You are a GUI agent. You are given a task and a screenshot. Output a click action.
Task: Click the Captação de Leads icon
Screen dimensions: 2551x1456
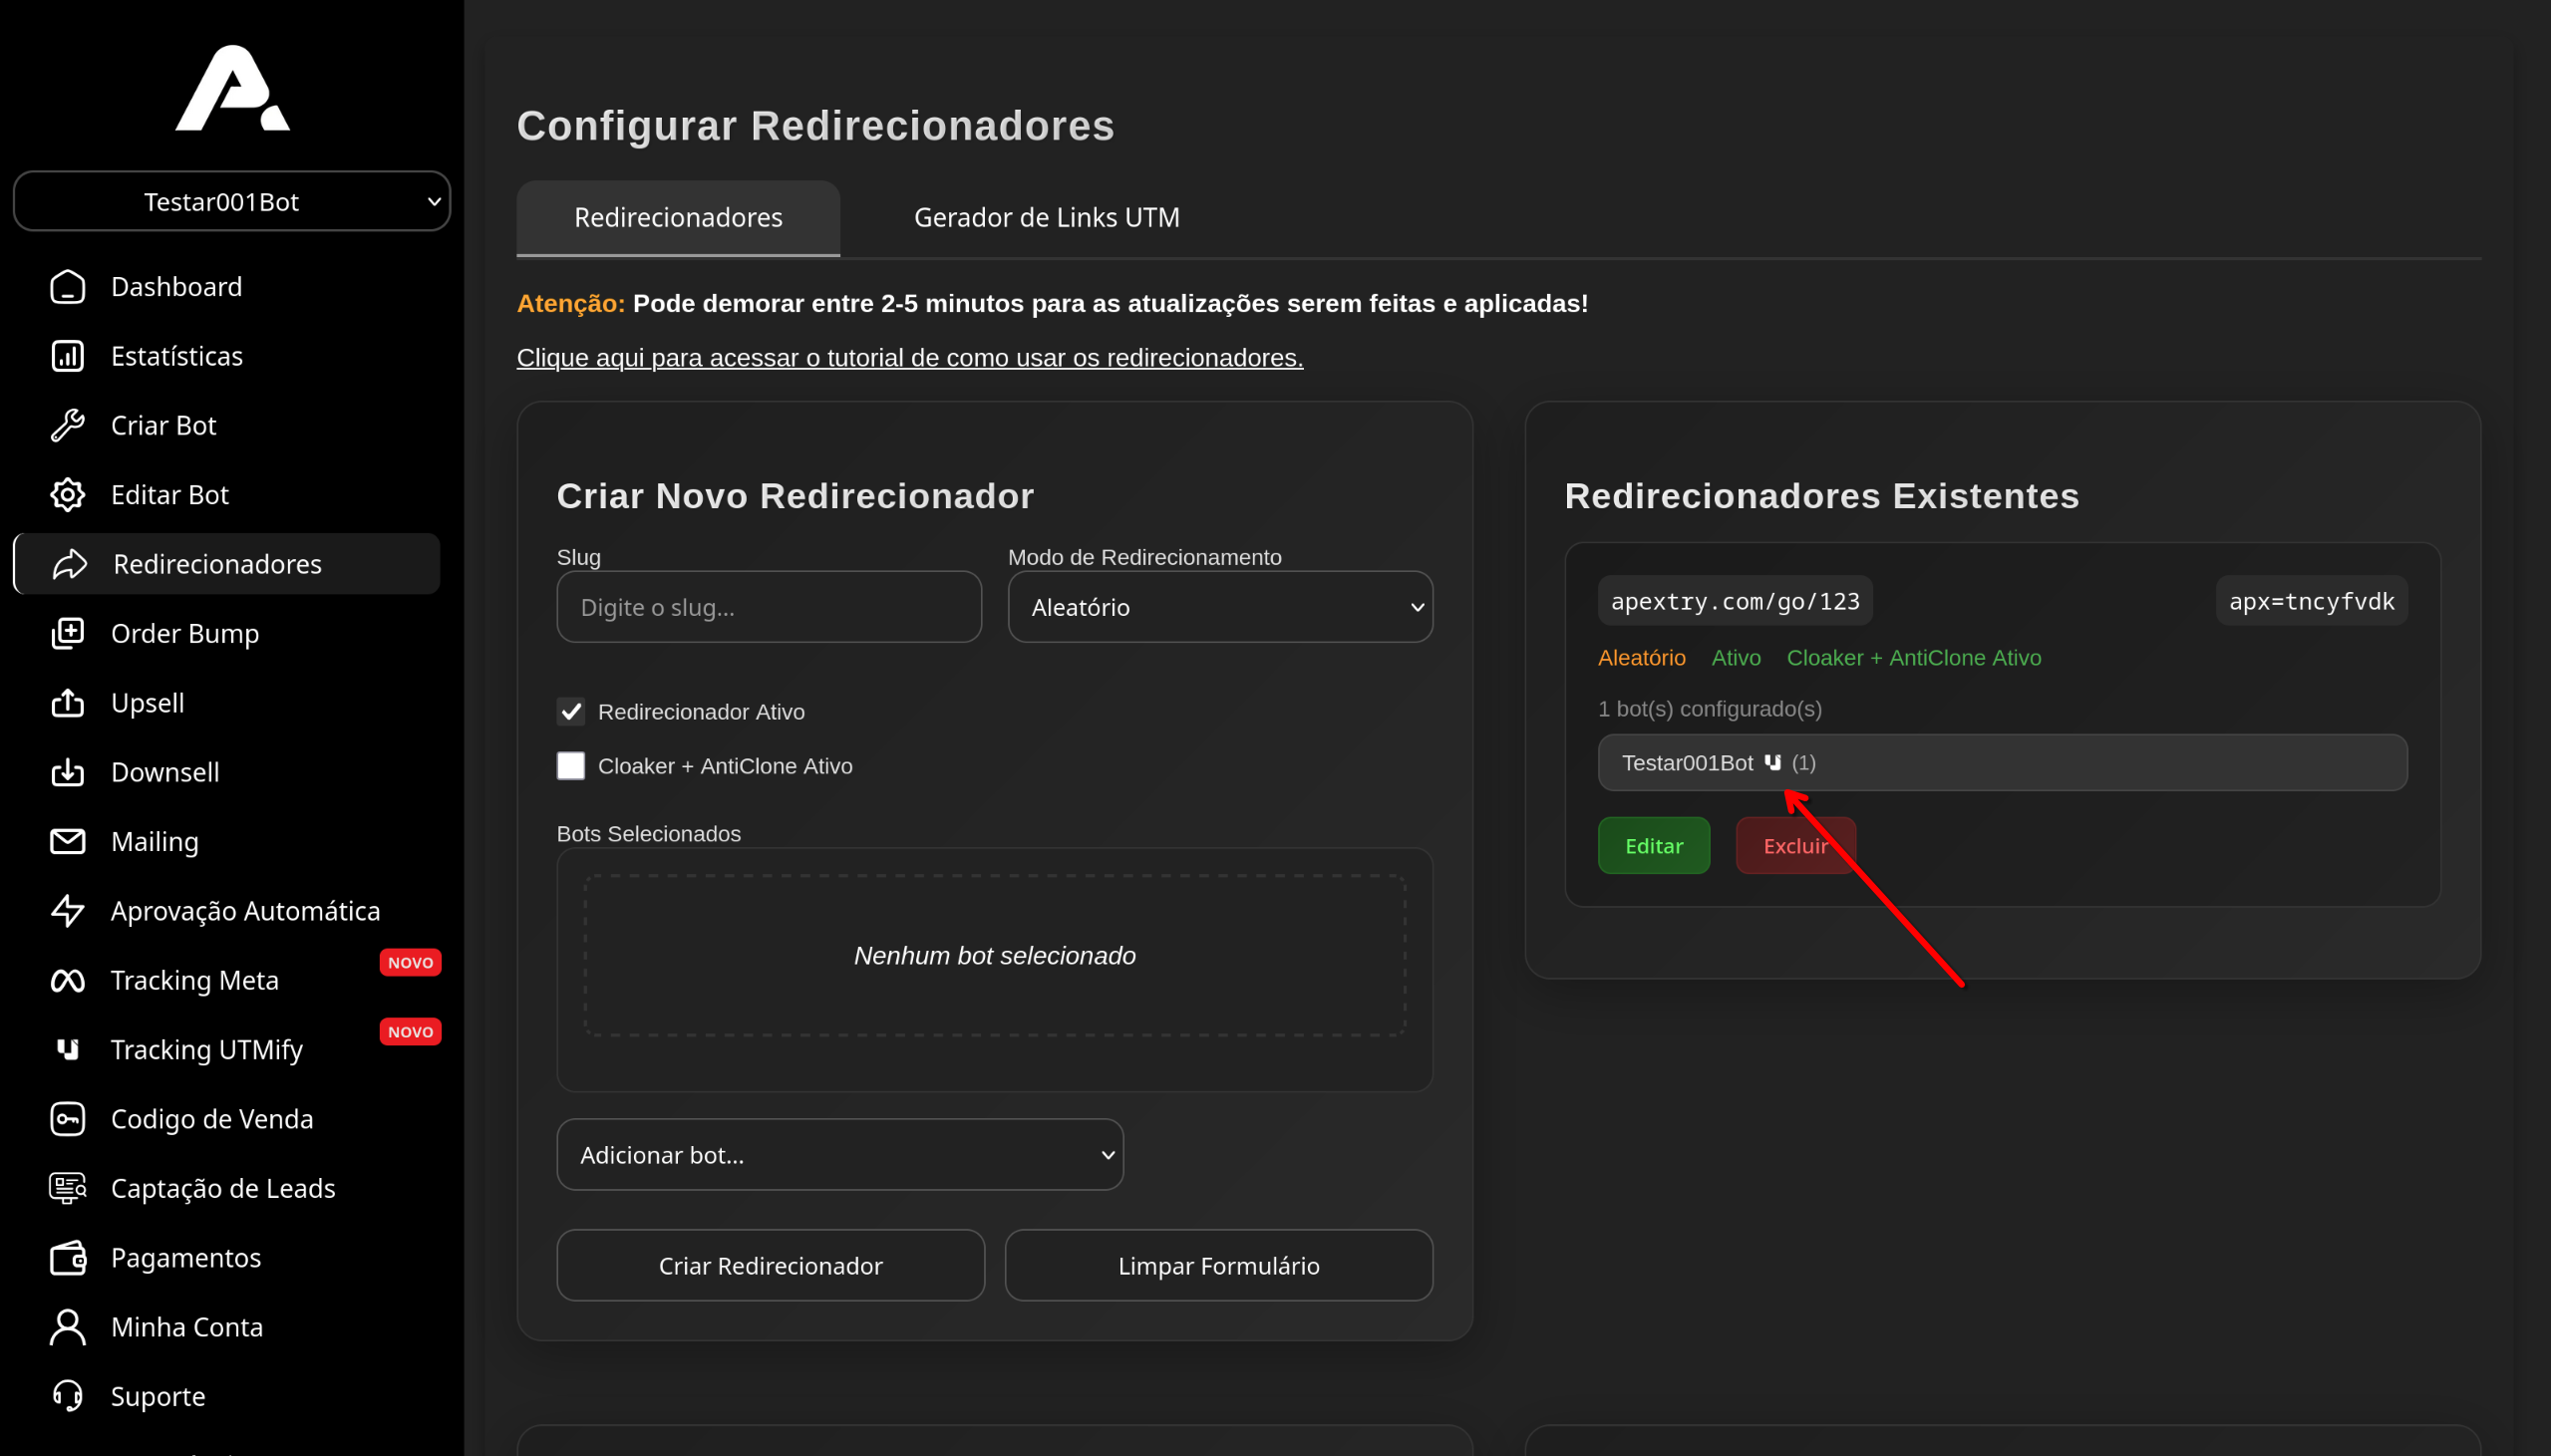68,1188
